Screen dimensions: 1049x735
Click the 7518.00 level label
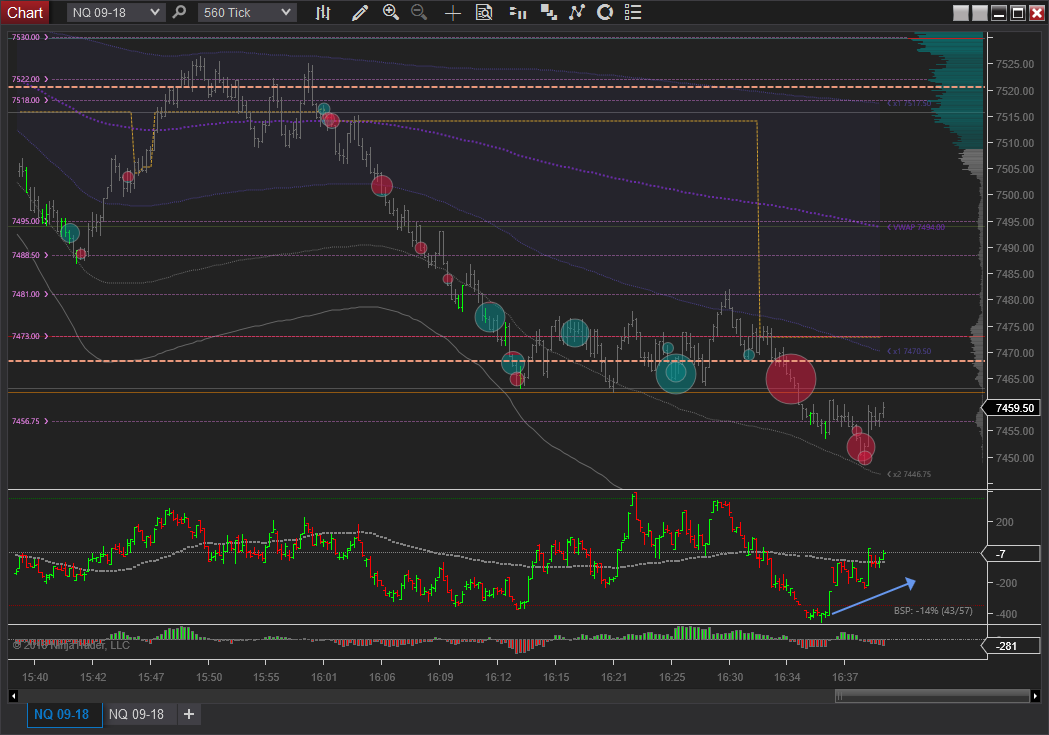[x=25, y=100]
